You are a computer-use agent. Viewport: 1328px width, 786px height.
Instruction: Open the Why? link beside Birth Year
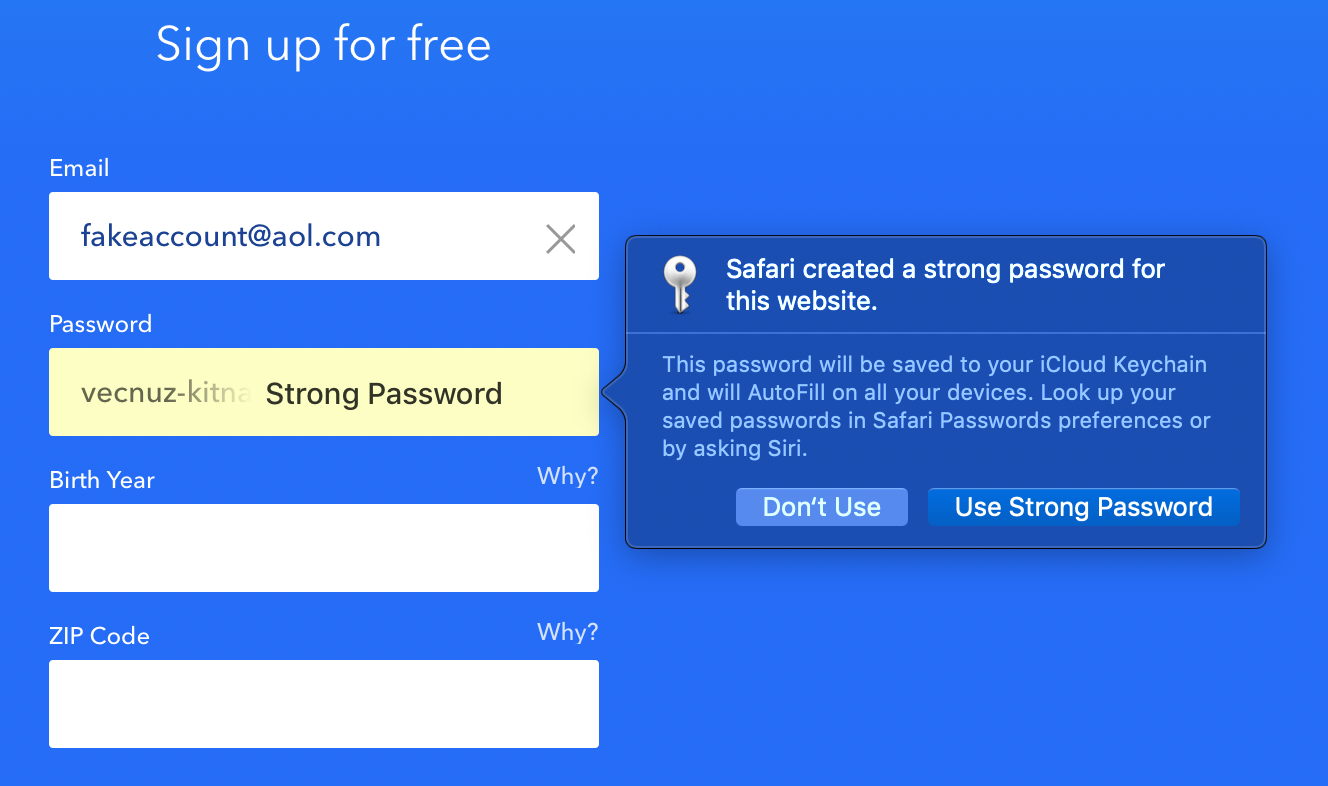click(567, 476)
